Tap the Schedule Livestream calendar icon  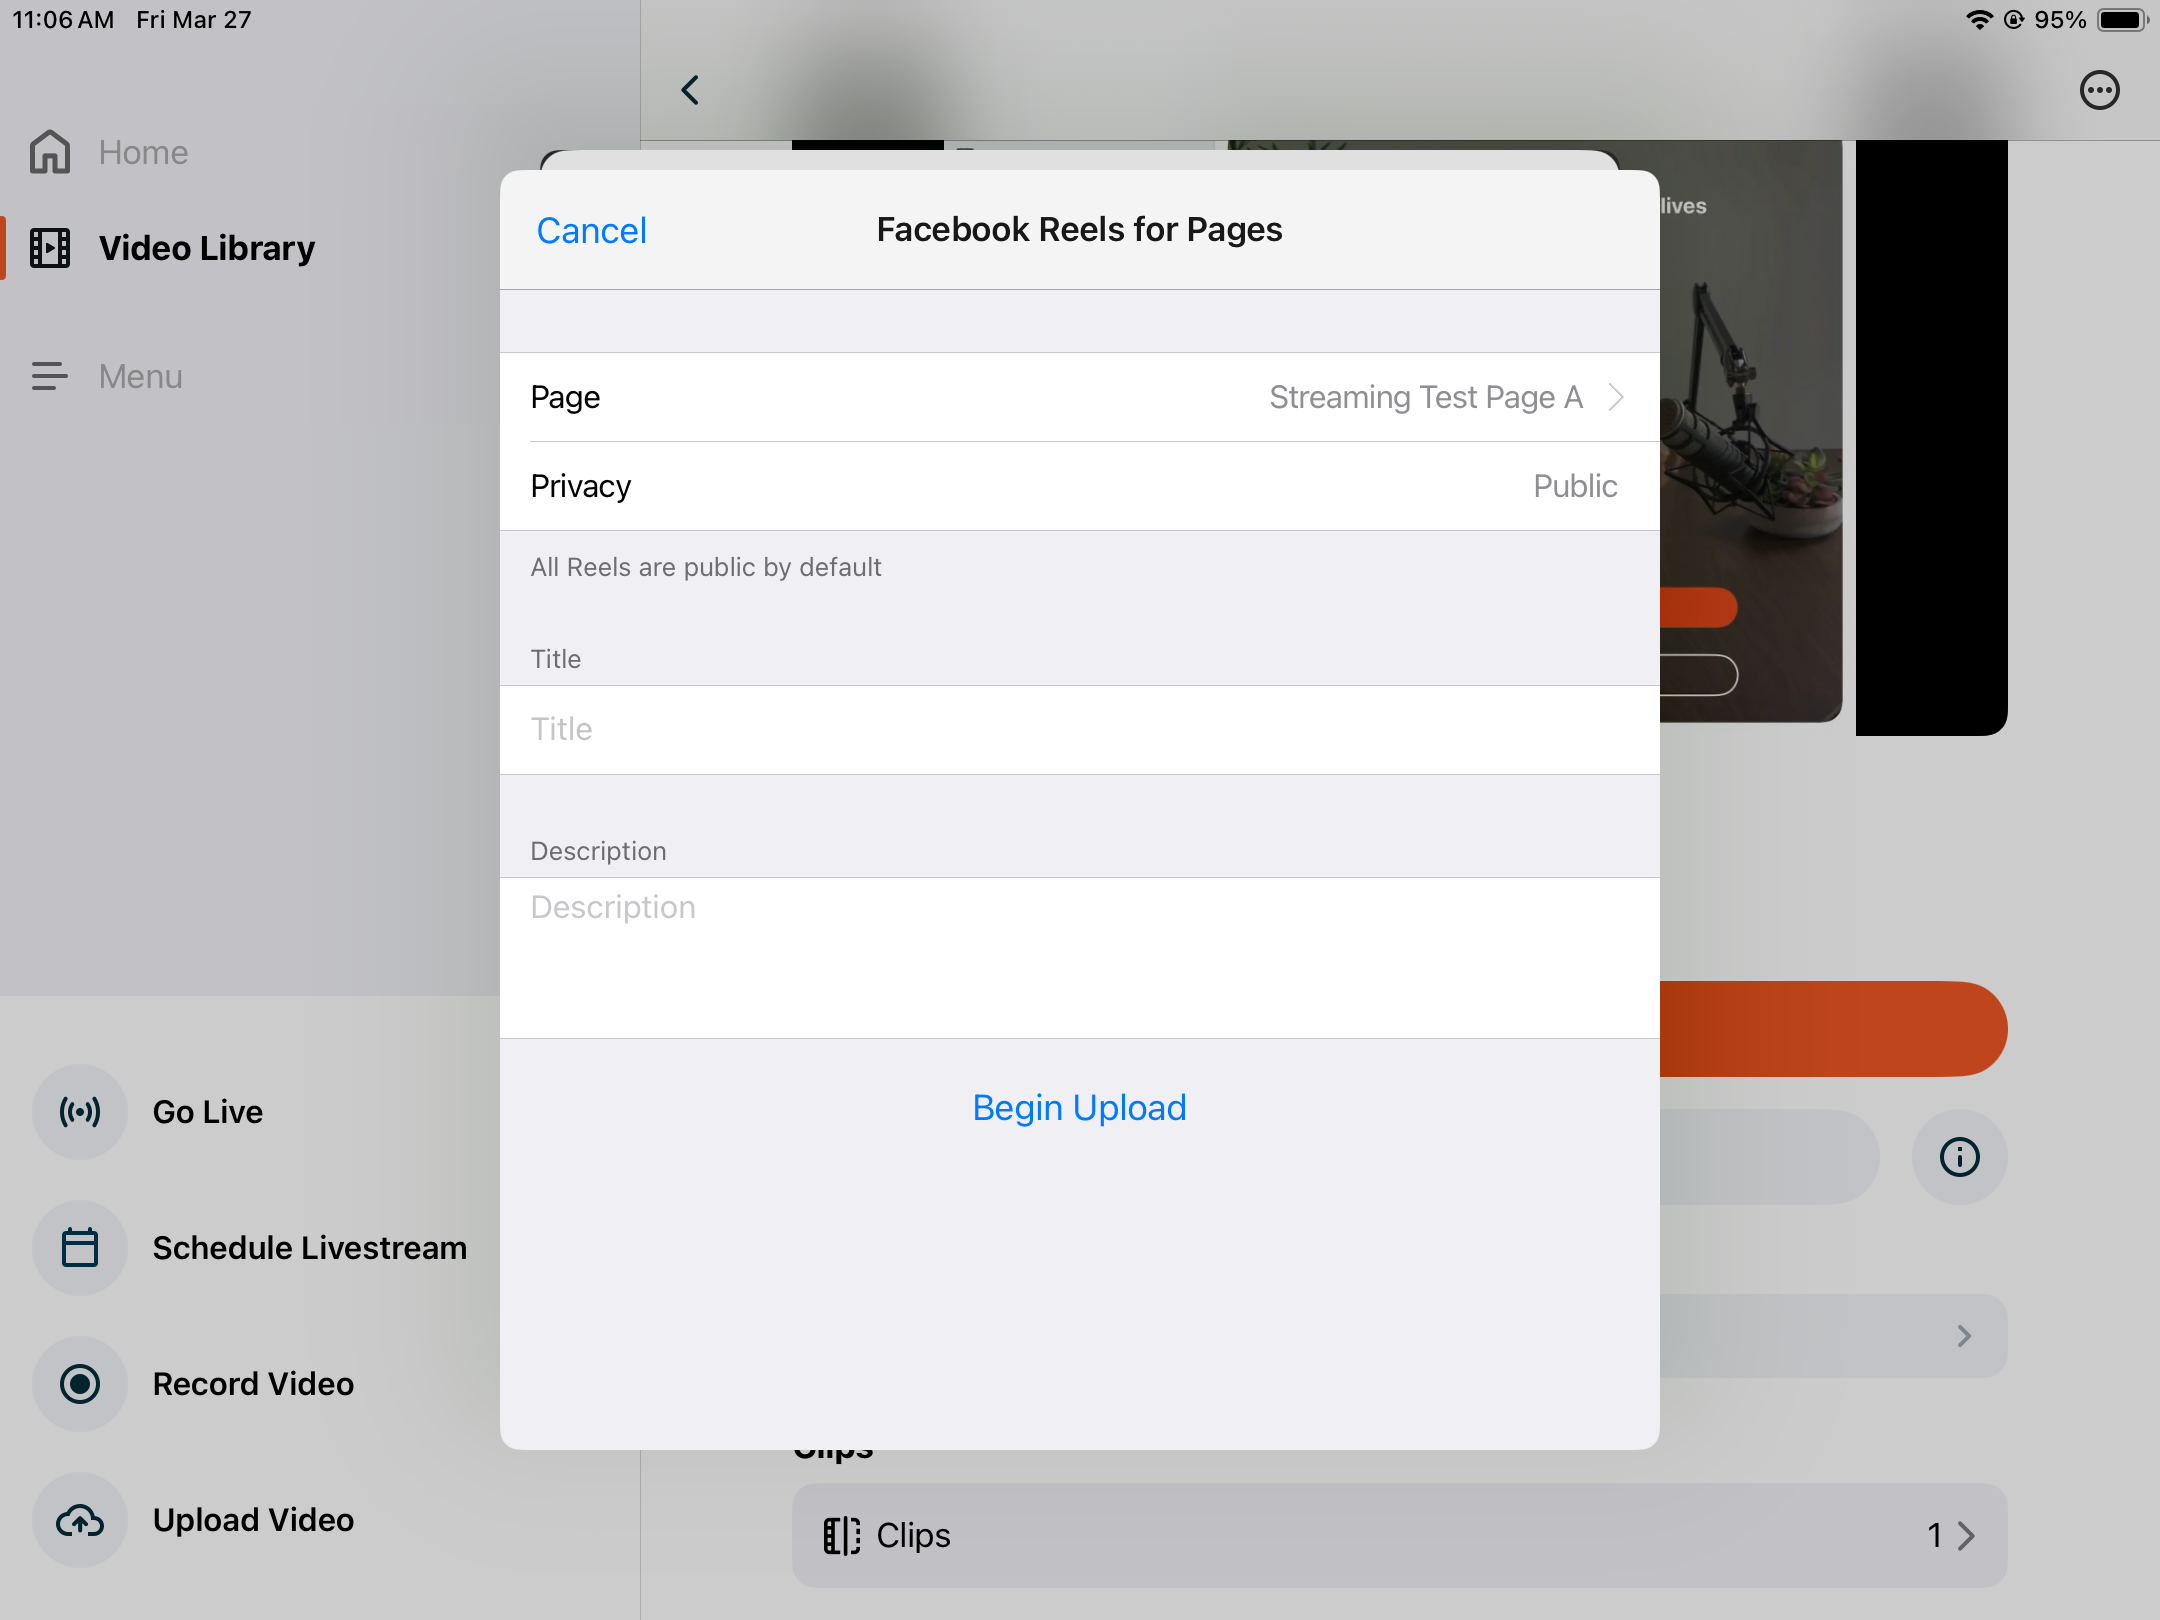80,1248
